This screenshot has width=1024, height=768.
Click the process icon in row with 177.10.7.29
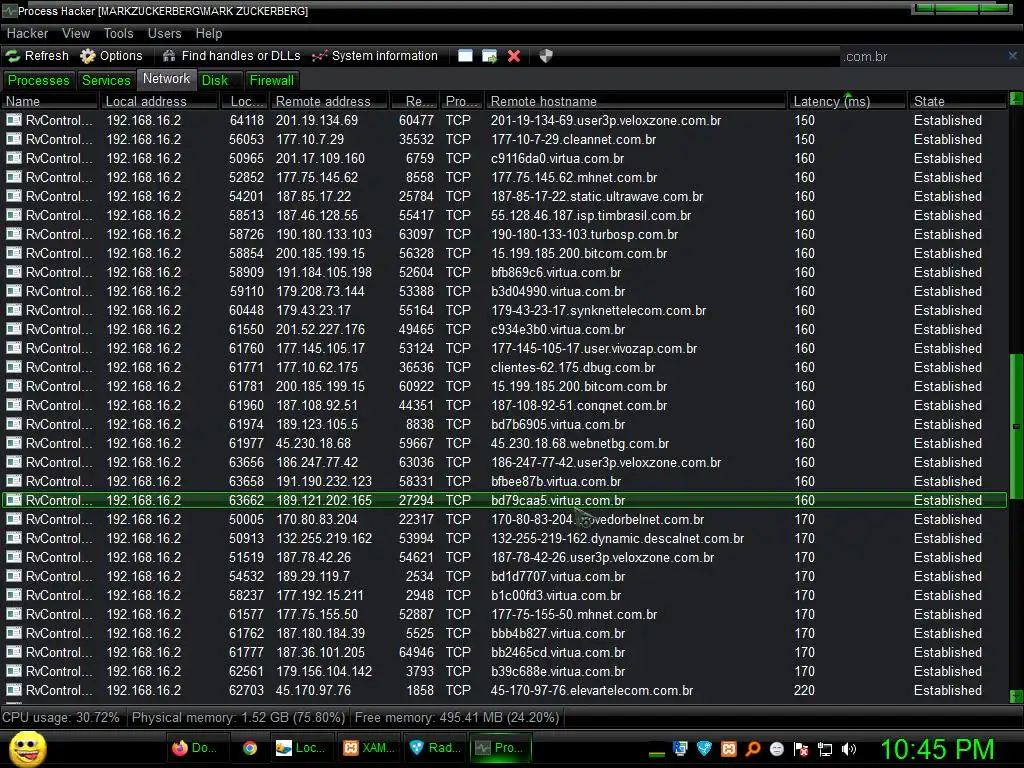coord(14,139)
